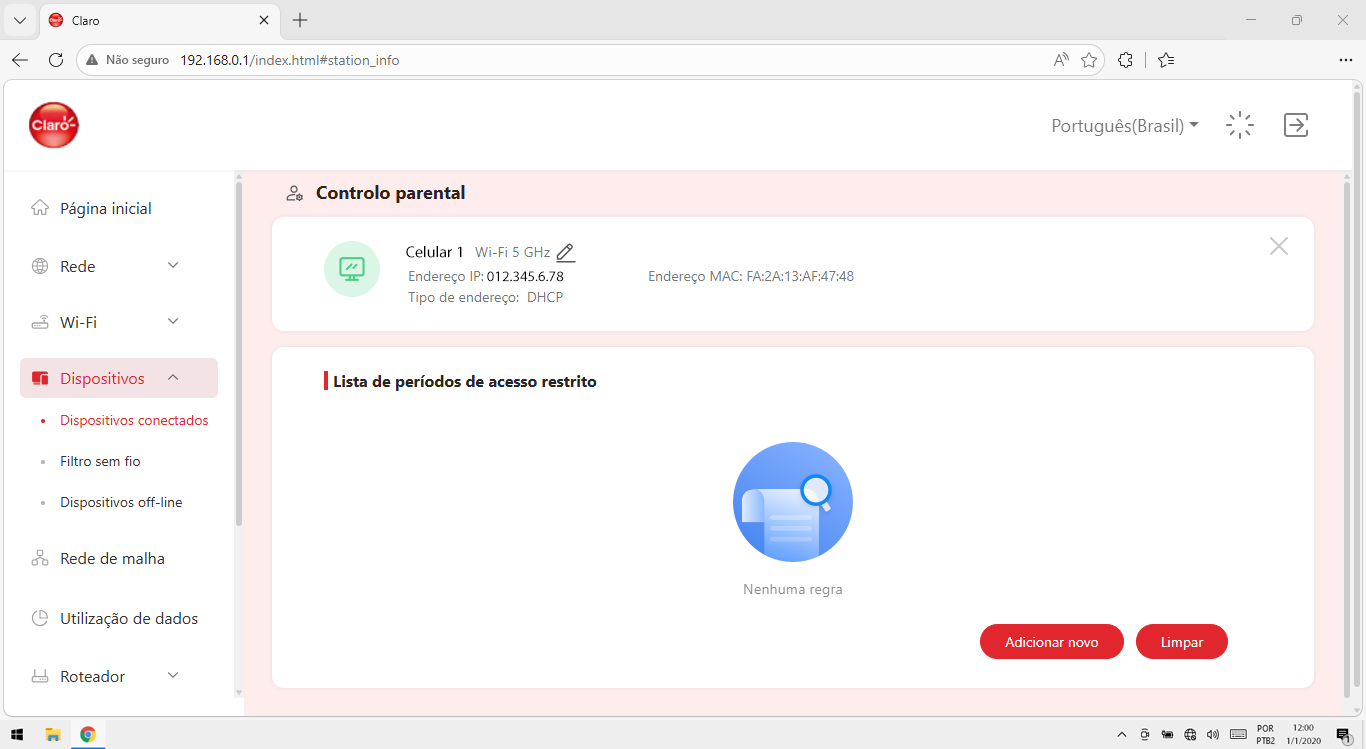1366x749 pixels.
Task: Expand the Wi-Fi sidebar section
Action: [x=119, y=322]
